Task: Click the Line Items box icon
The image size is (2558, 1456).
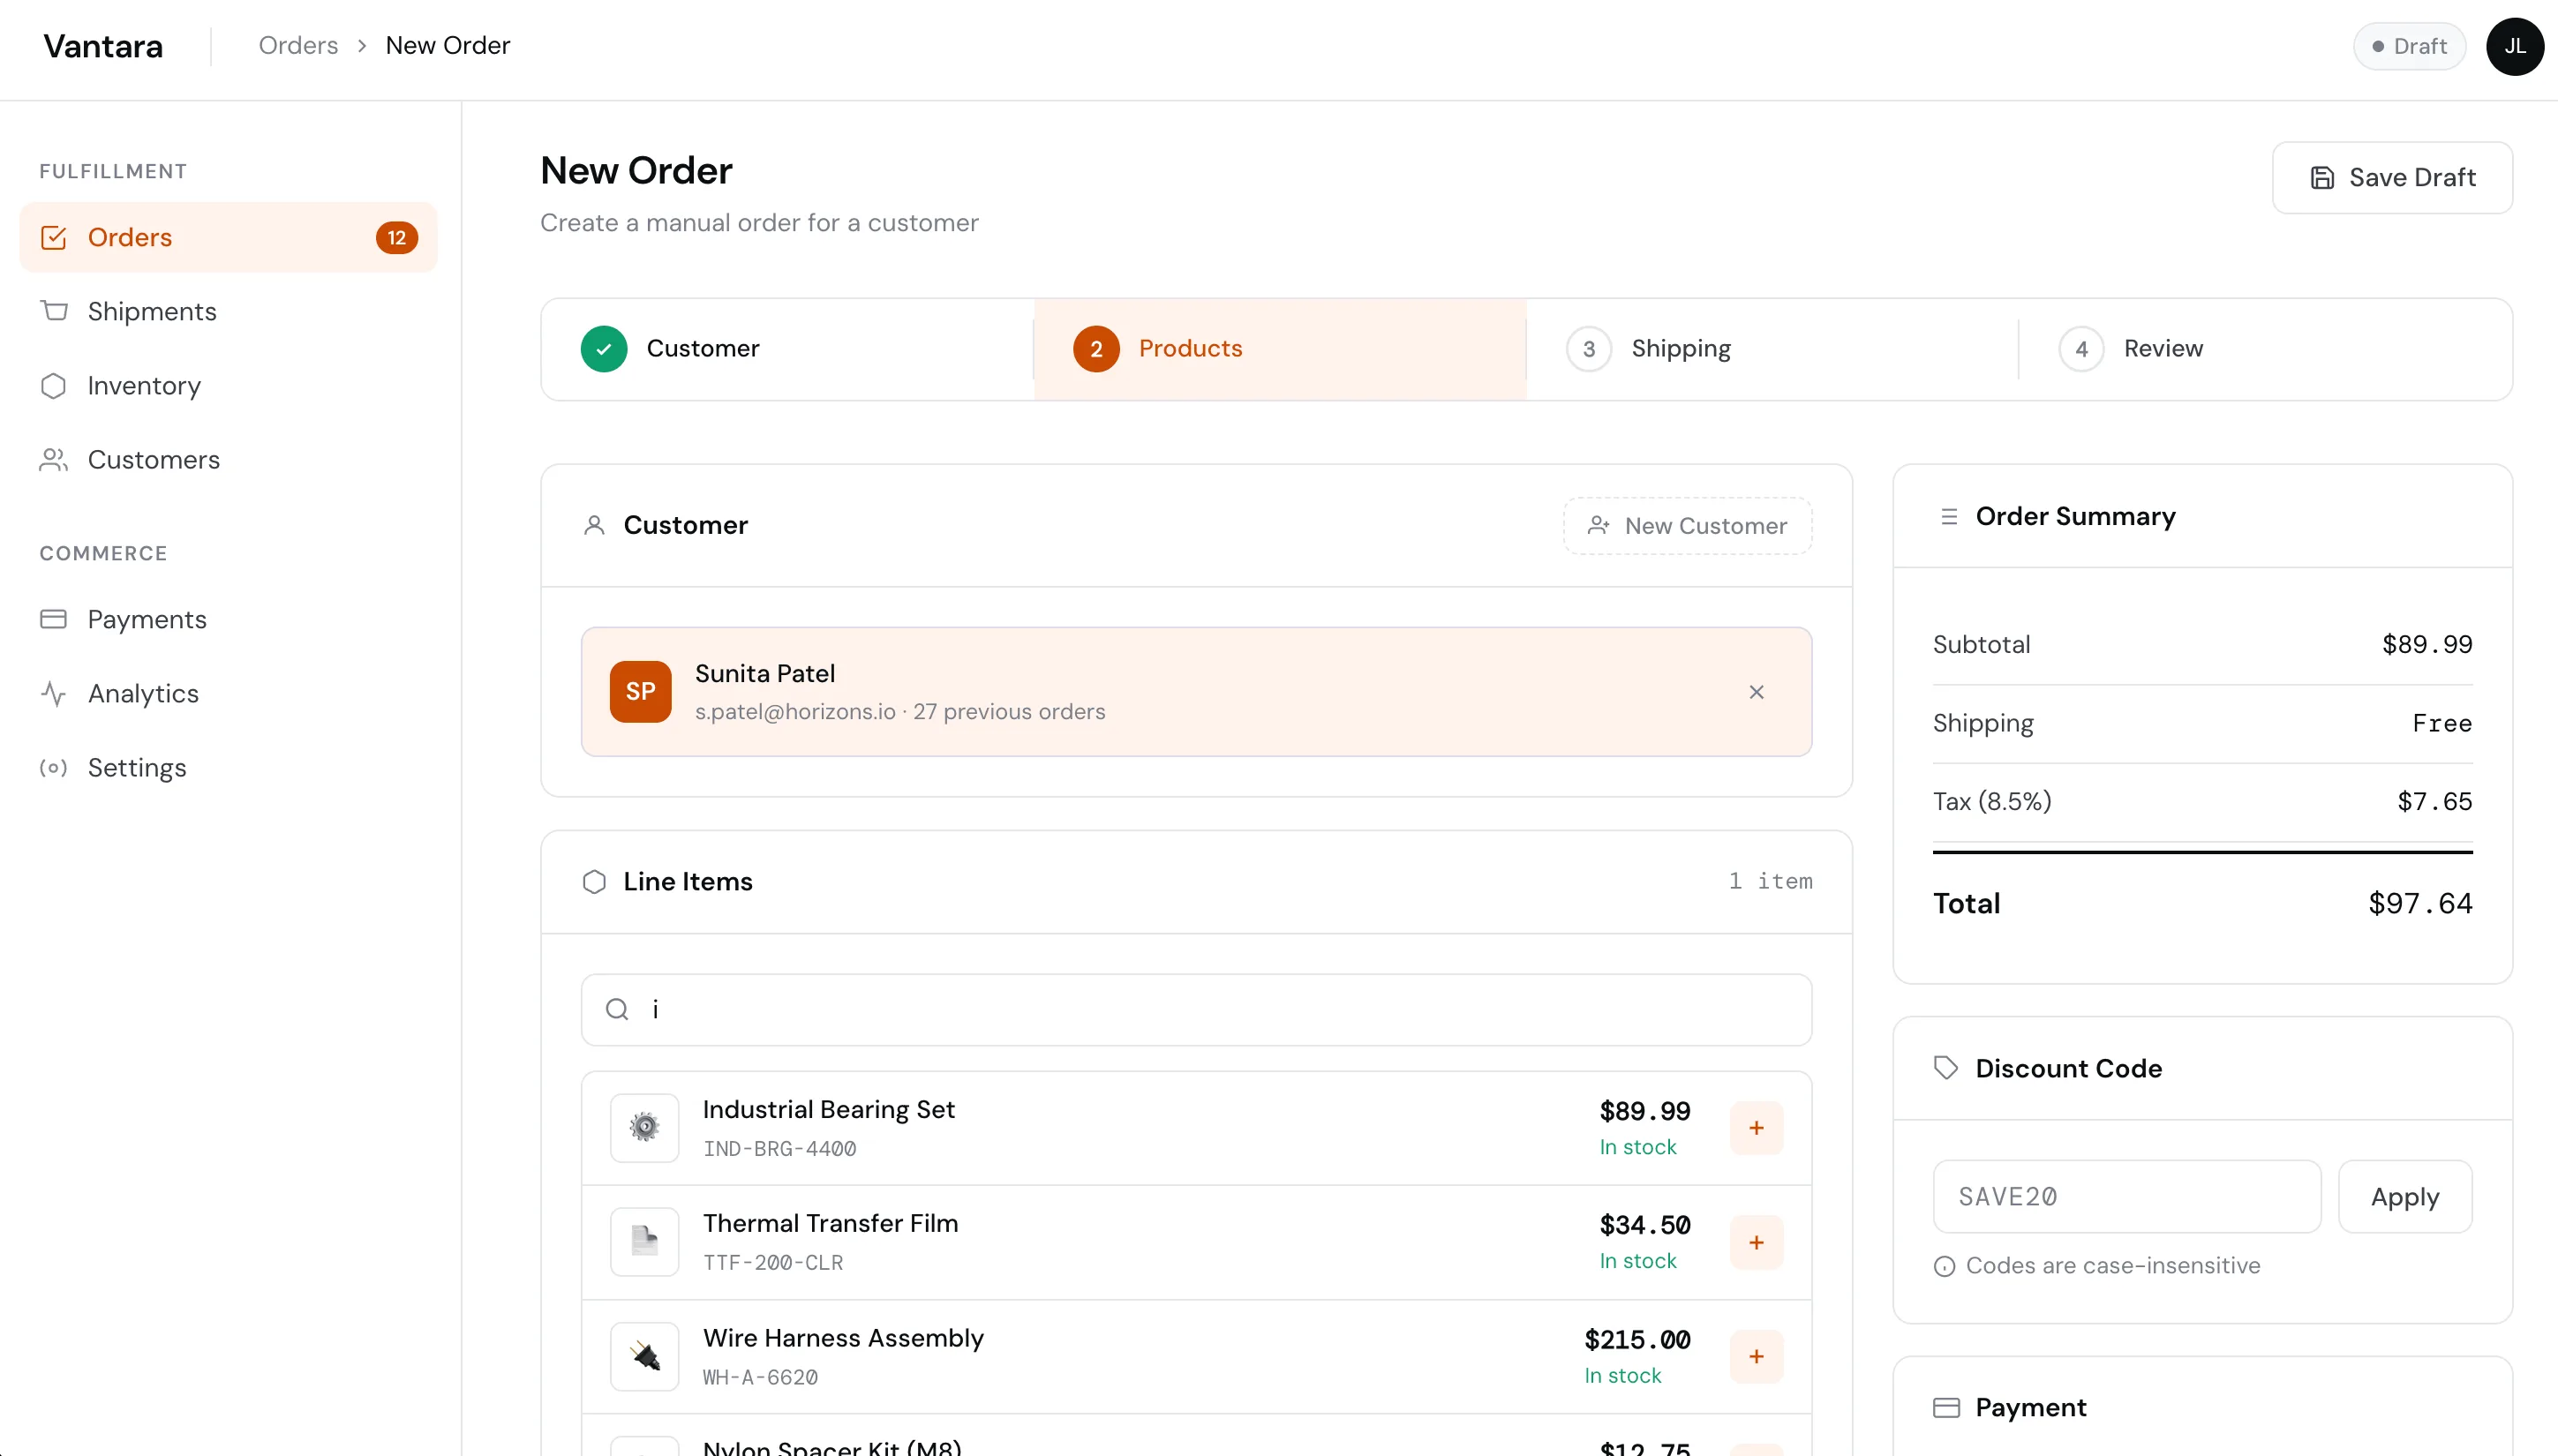Action: coord(594,881)
